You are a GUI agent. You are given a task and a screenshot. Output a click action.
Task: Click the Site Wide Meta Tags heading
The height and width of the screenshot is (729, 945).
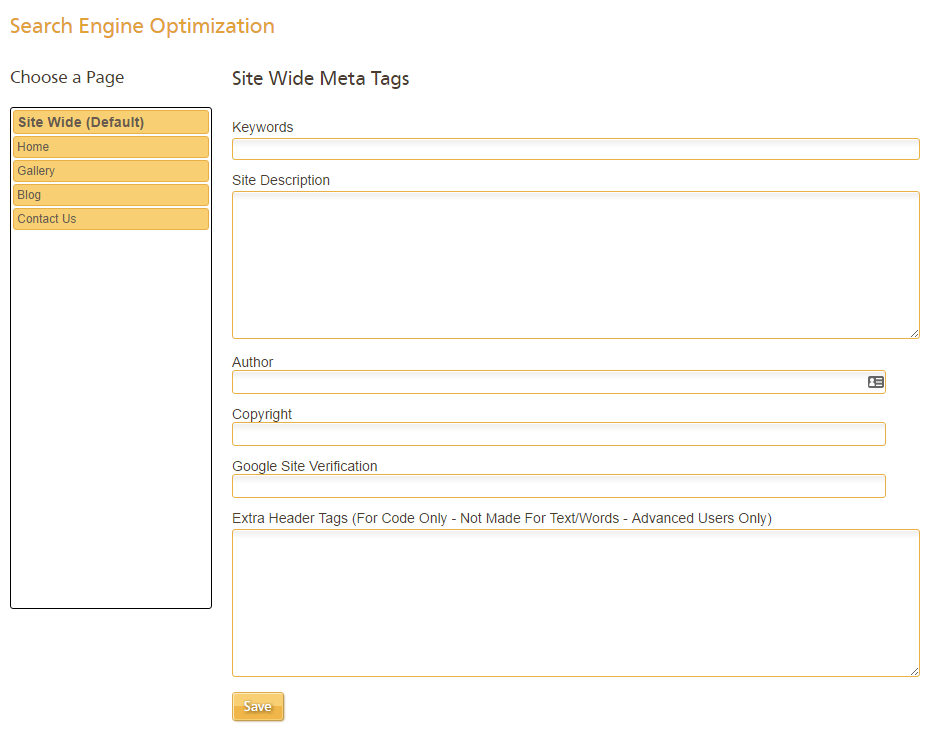coord(321,78)
